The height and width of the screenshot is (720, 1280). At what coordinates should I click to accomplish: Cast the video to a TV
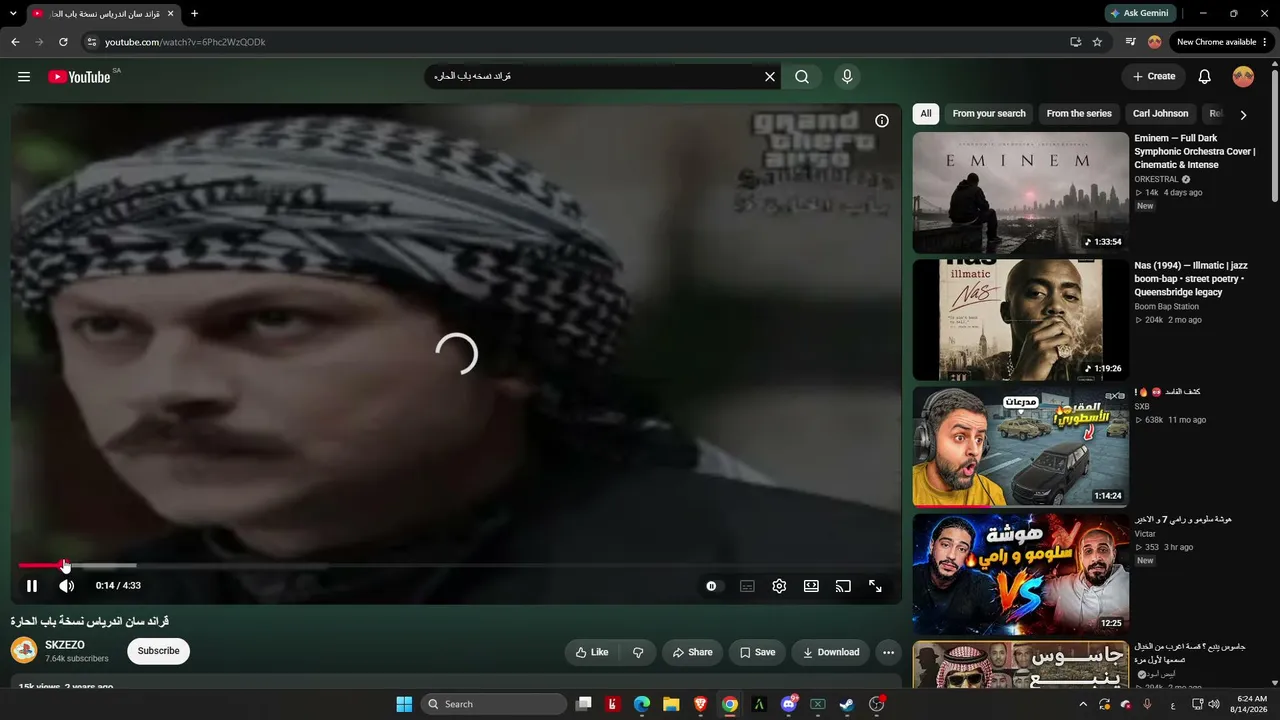843,587
